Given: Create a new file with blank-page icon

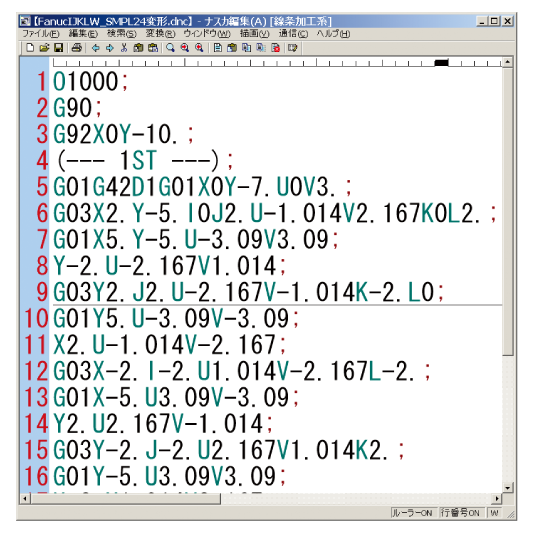Looking at the screenshot, I should (30, 48).
